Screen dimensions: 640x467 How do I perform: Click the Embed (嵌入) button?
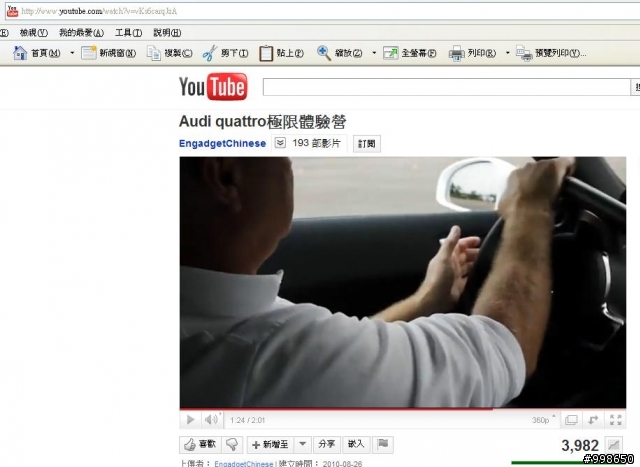tap(356, 445)
